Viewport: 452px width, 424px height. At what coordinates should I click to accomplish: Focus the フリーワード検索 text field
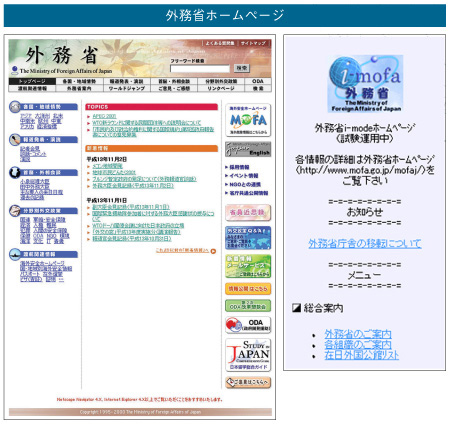coord(200,68)
